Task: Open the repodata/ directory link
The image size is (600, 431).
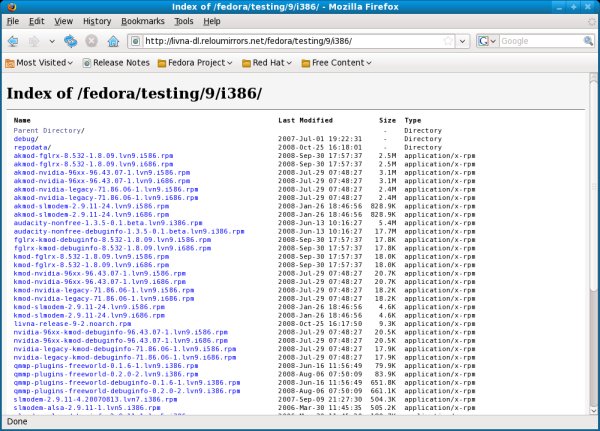Action: pyautogui.click(x=32, y=147)
